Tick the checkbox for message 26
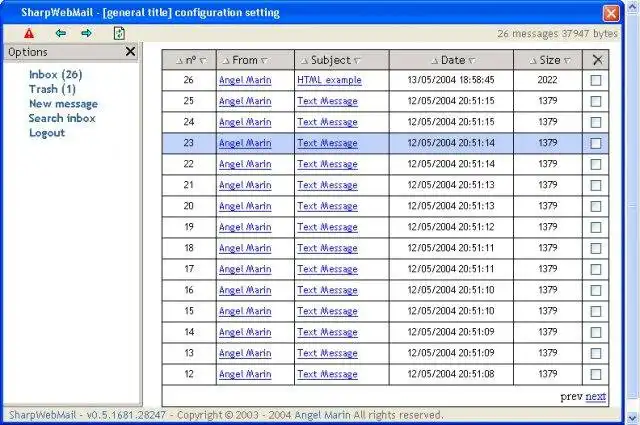640x425 pixels. [x=596, y=80]
